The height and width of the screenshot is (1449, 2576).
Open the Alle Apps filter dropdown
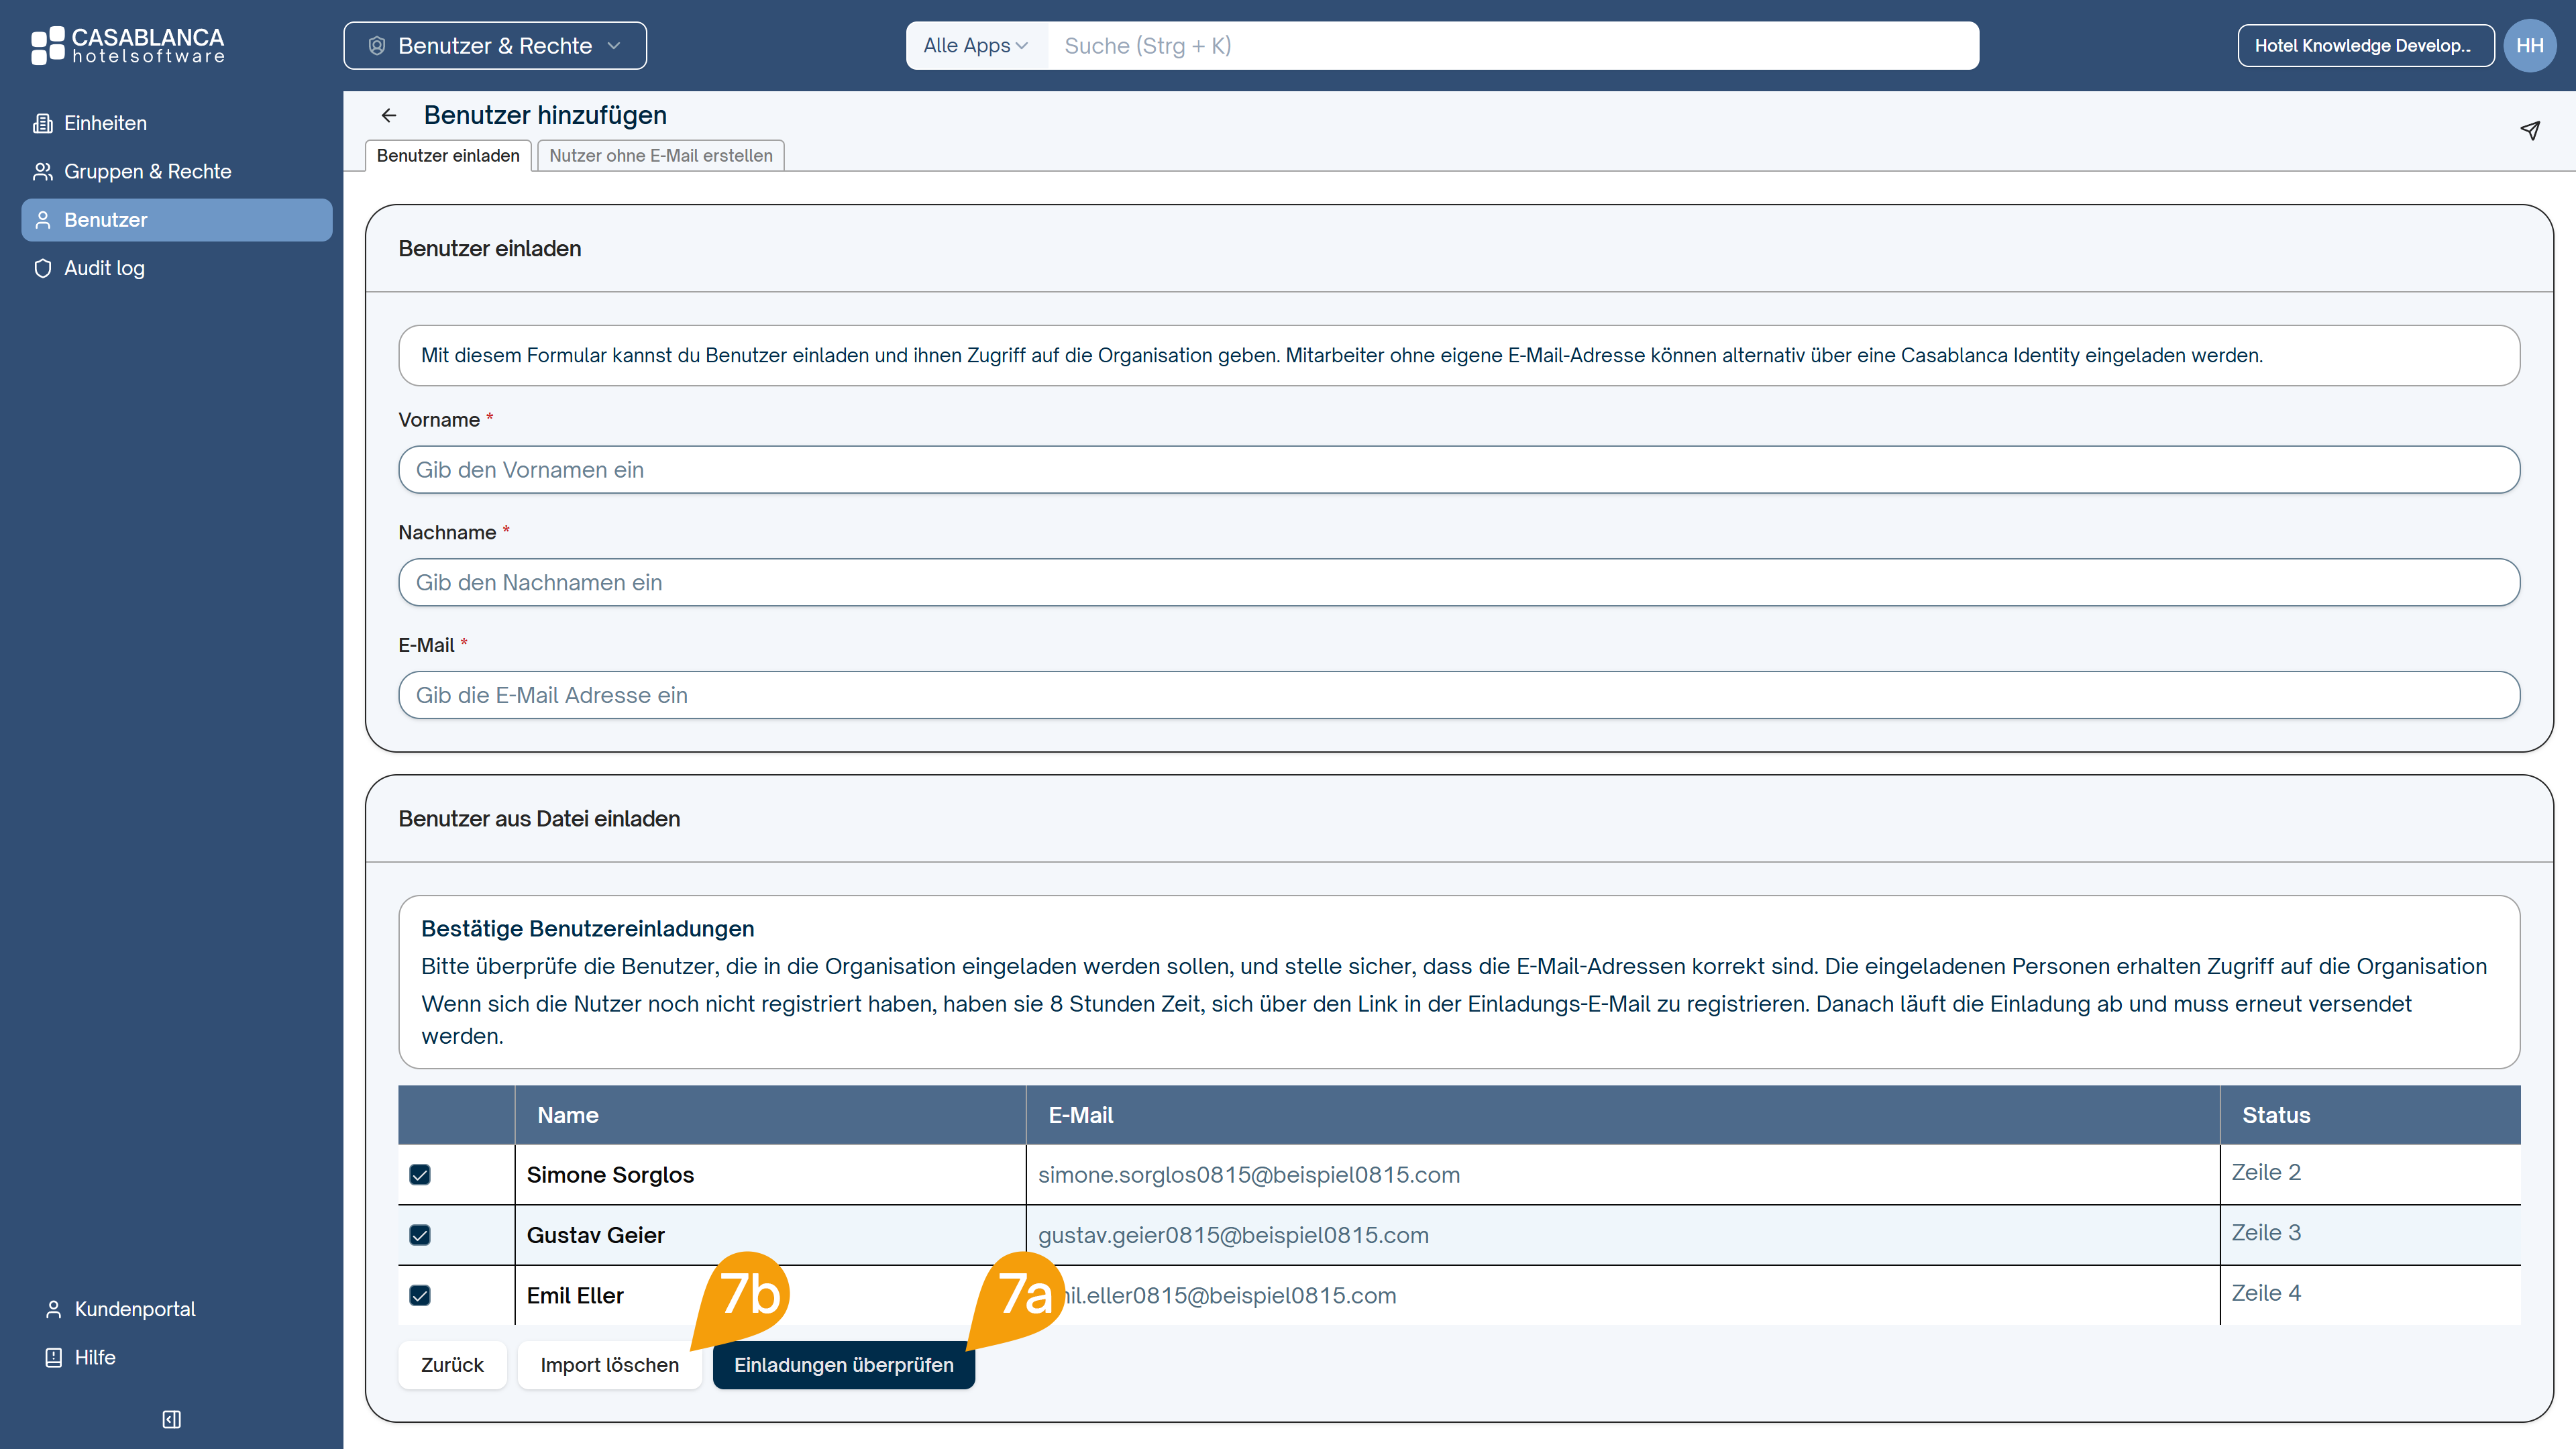click(975, 46)
